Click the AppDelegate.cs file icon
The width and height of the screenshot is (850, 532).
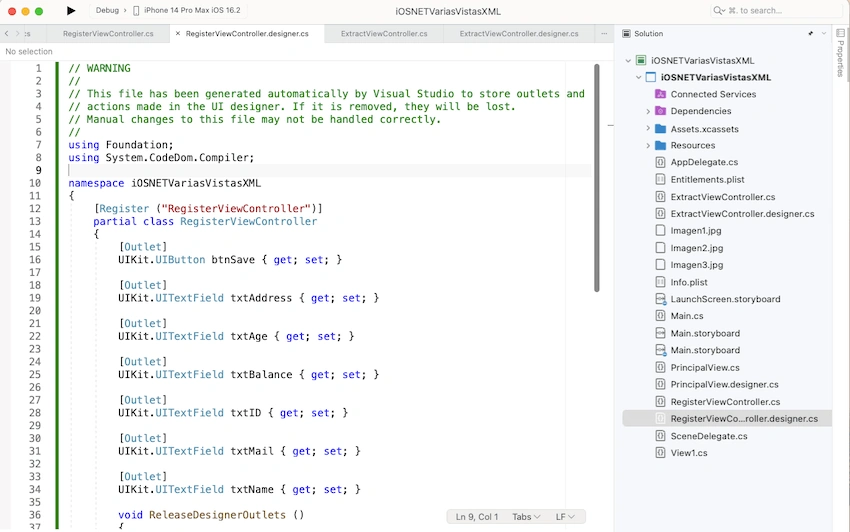660,162
